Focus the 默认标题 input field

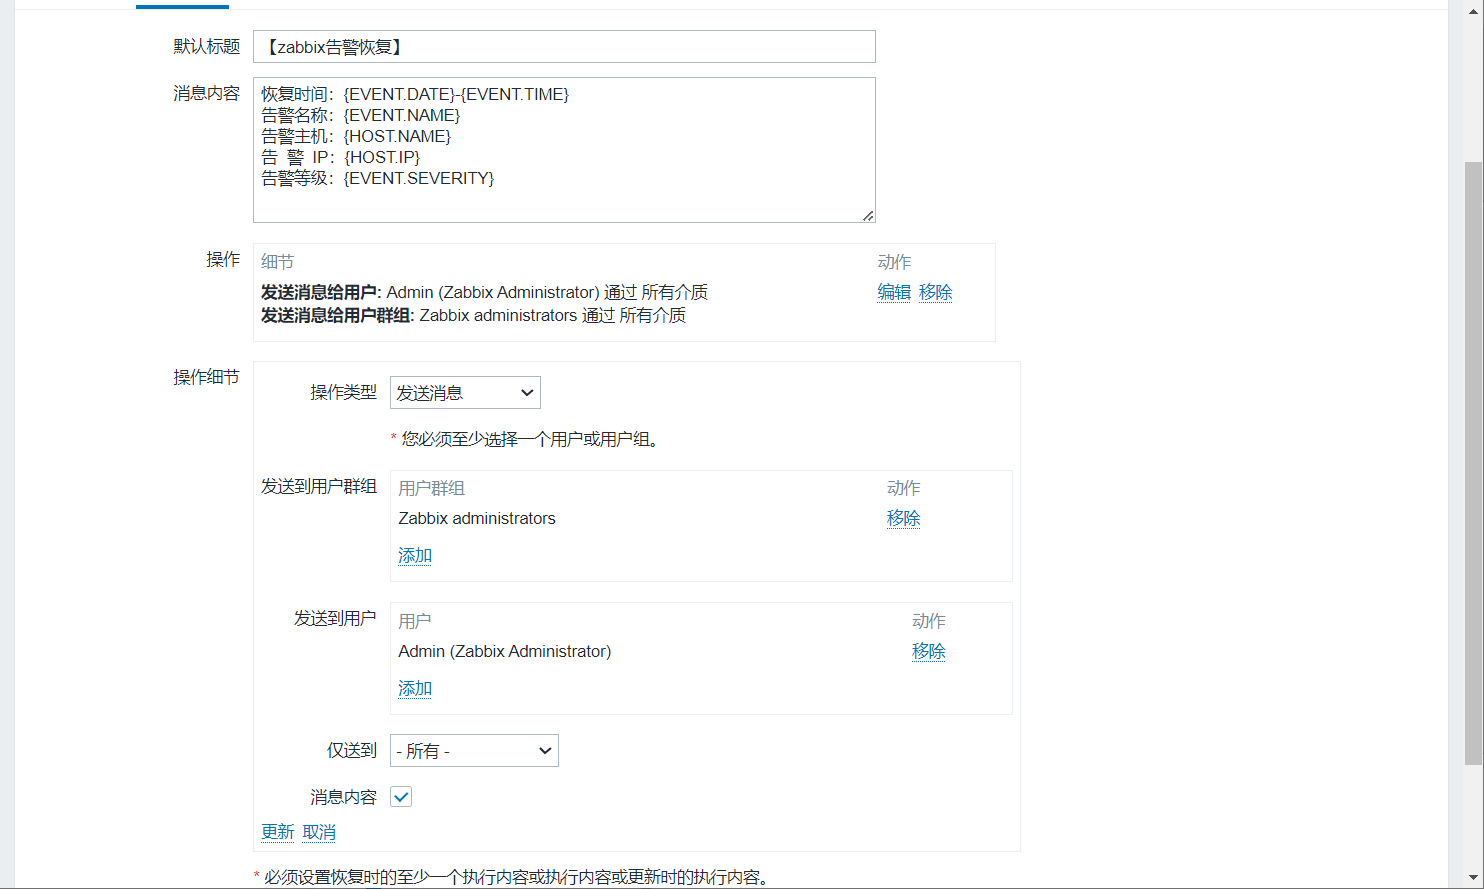pos(564,47)
